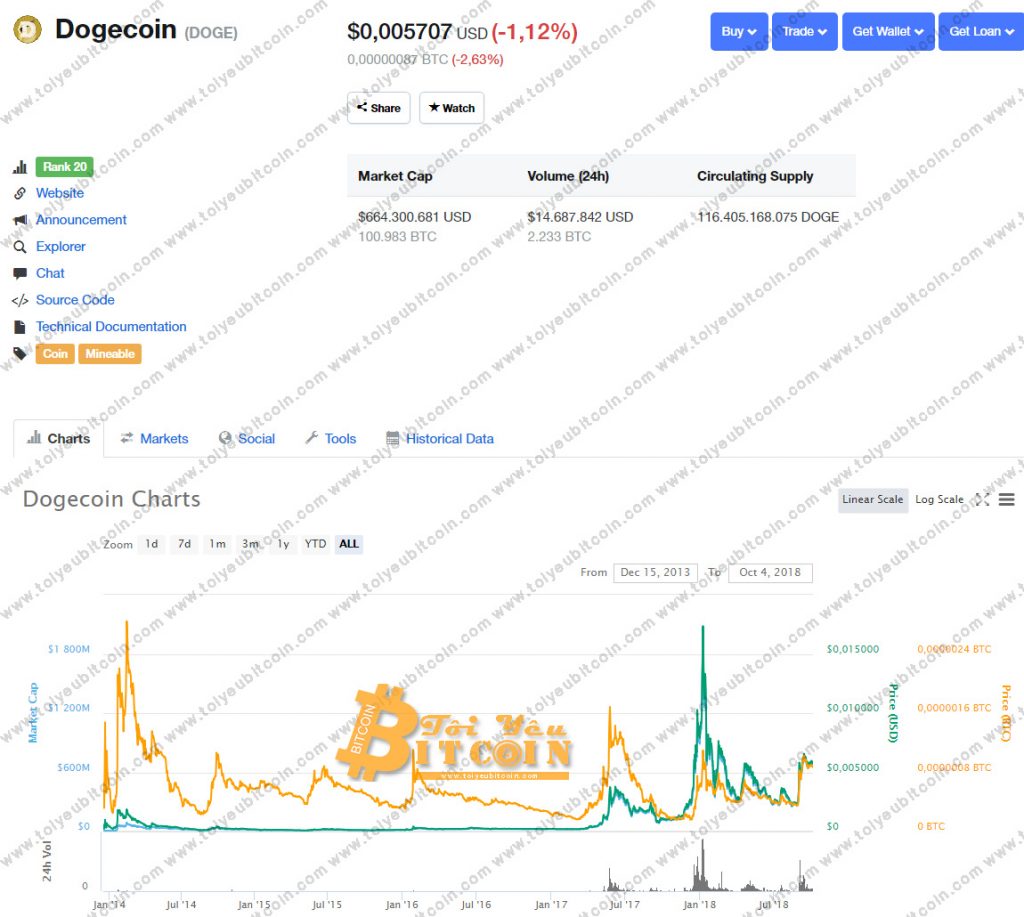Switch chart to Log Scale
The width and height of the screenshot is (1024, 917).
coord(939,500)
